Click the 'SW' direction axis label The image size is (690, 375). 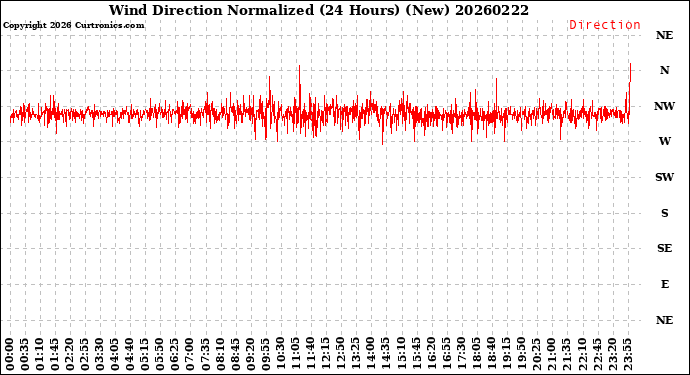[x=664, y=177]
